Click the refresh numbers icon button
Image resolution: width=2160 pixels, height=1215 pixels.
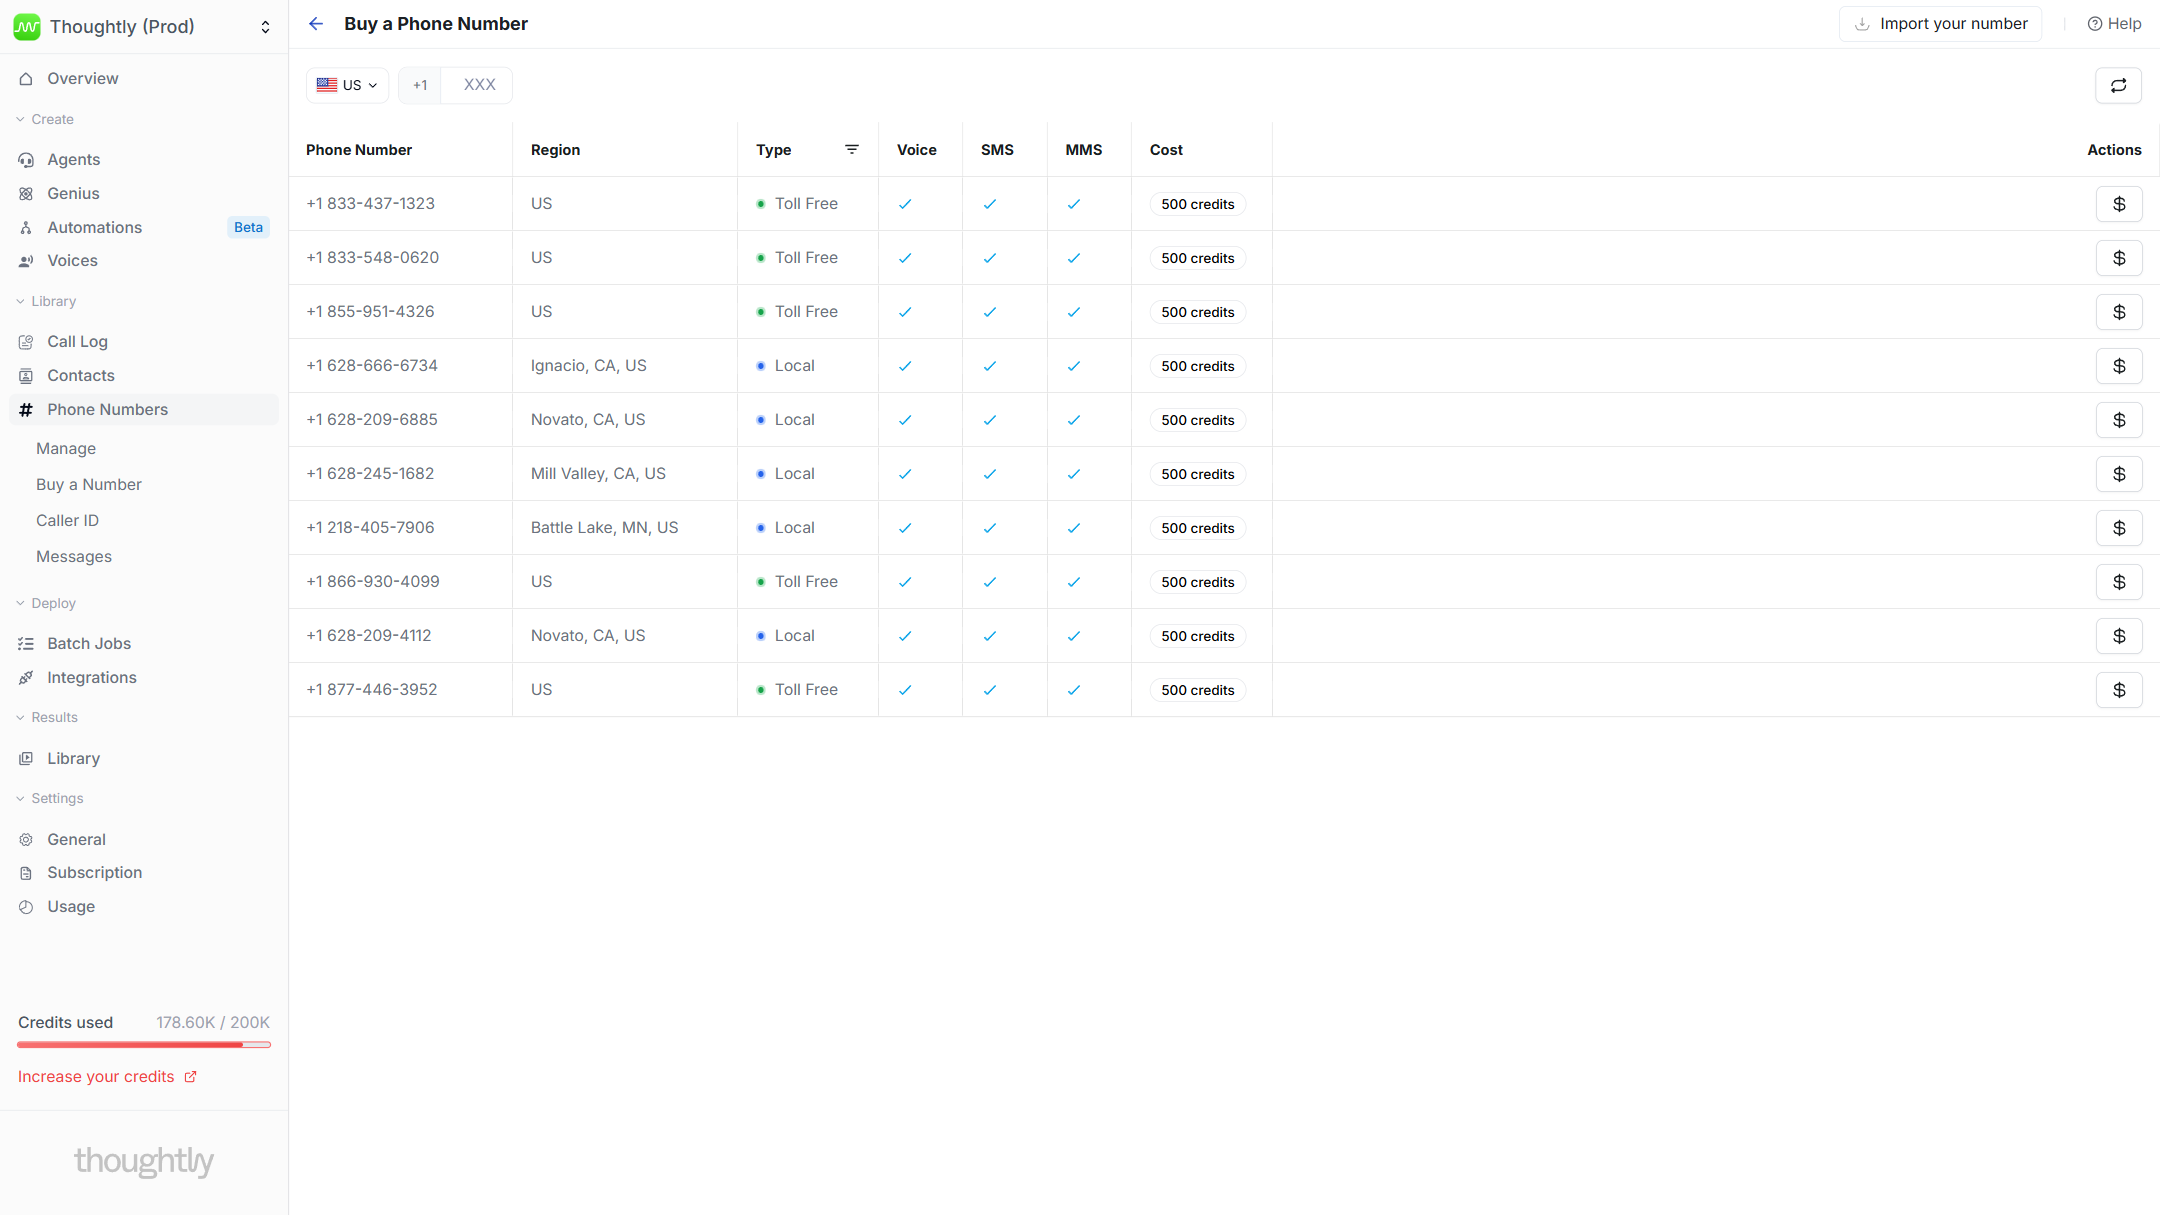coord(2118,86)
